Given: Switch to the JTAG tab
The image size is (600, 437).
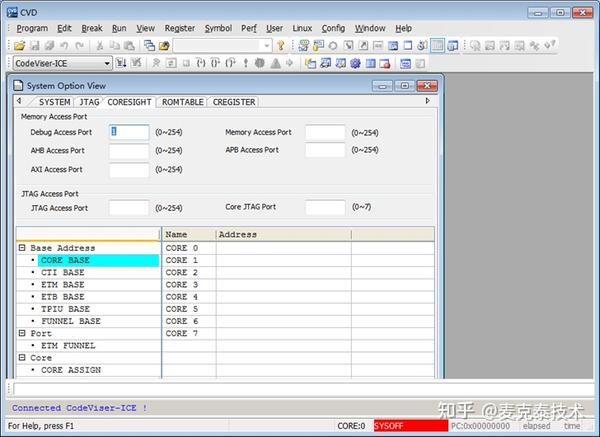Looking at the screenshot, I should (89, 102).
